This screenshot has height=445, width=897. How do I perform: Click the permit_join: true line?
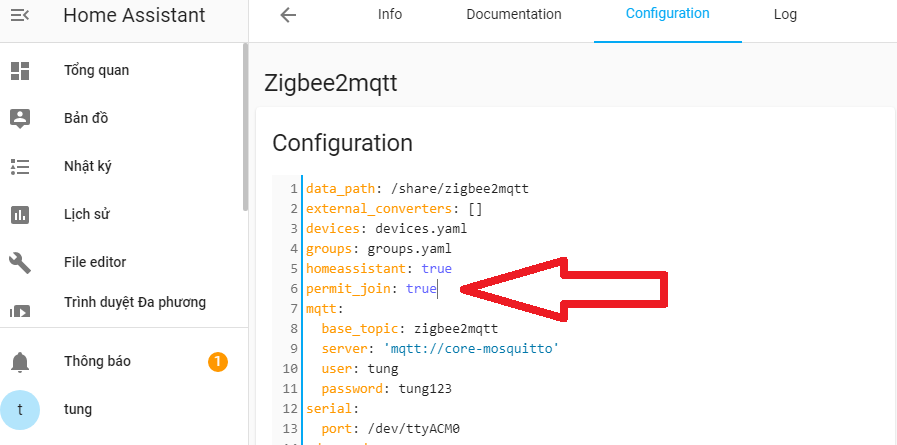coord(371,289)
